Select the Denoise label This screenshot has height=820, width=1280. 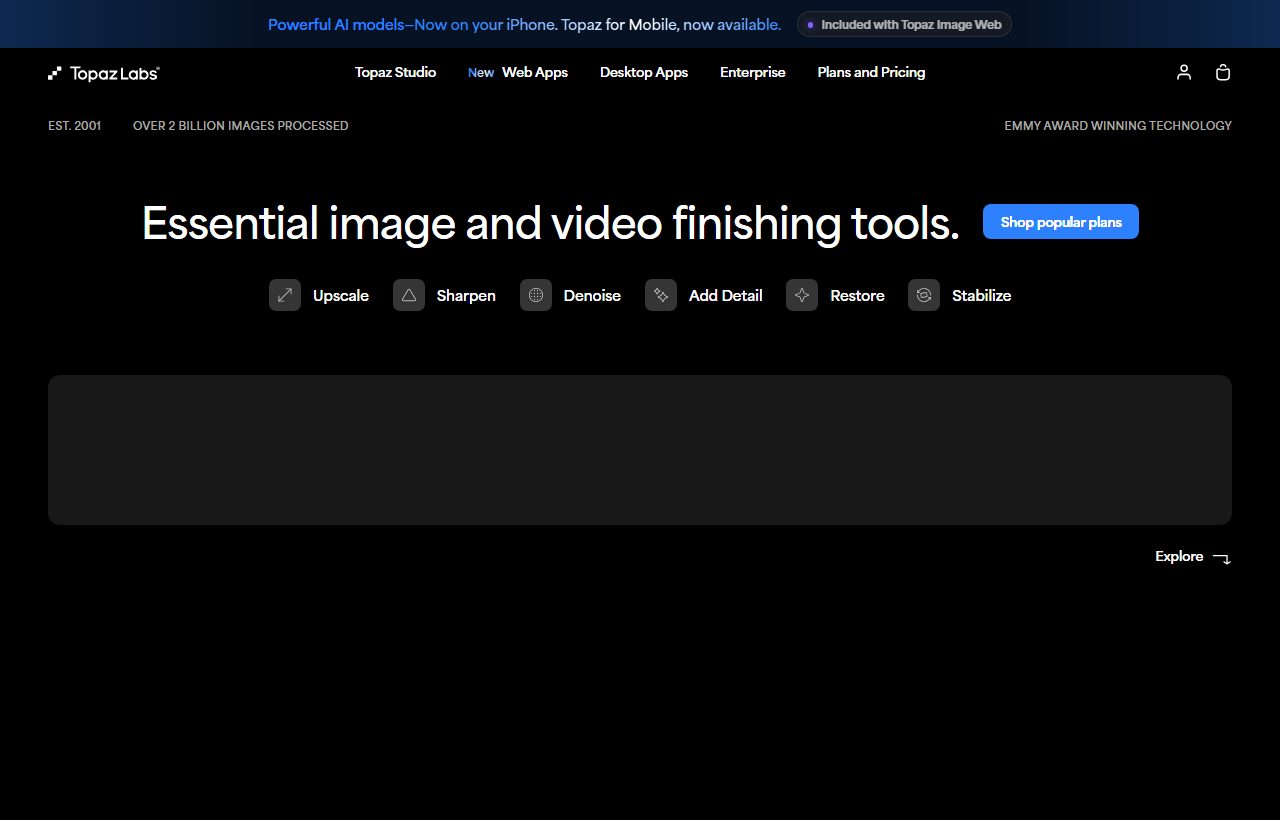coord(592,295)
